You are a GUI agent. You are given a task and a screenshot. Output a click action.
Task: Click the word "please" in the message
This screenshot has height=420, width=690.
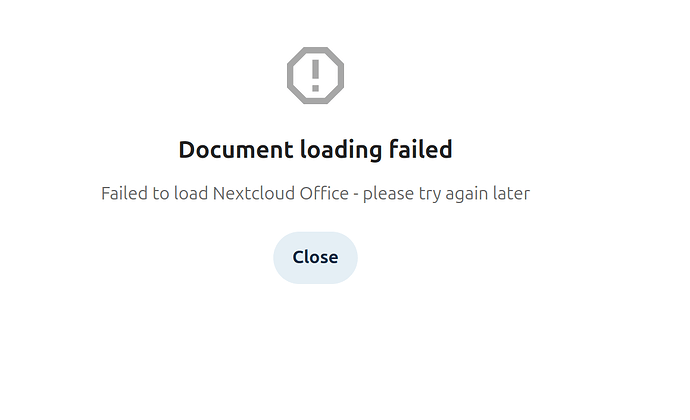tap(388, 195)
